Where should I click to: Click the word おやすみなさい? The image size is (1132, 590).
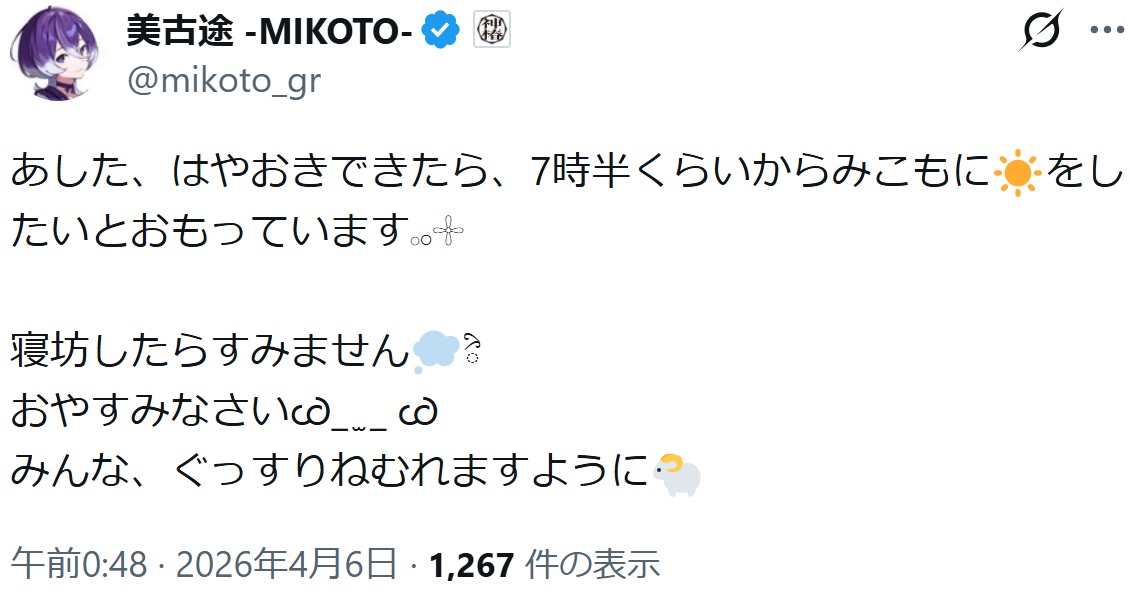click(150, 411)
